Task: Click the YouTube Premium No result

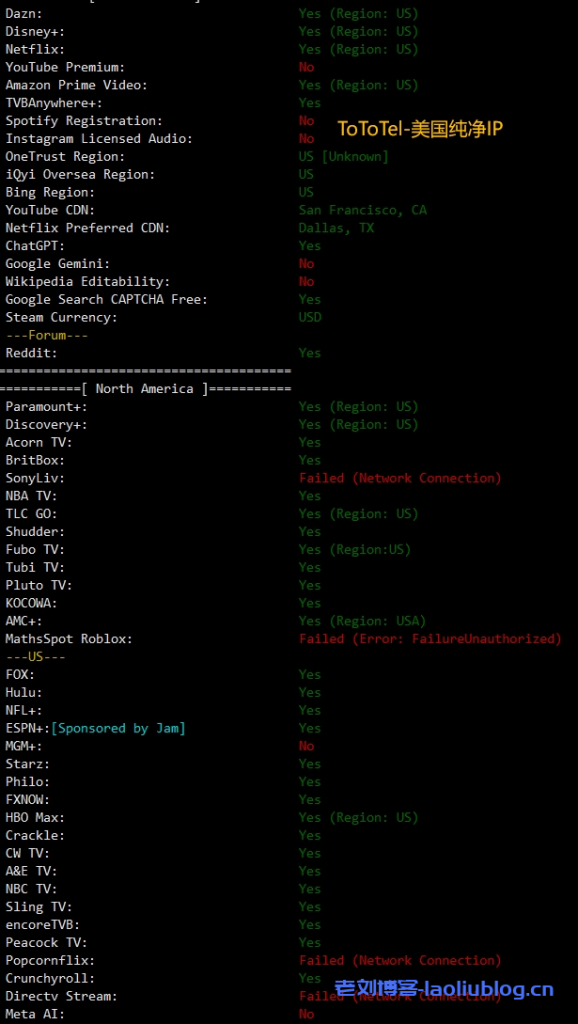Action: click(306, 67)
